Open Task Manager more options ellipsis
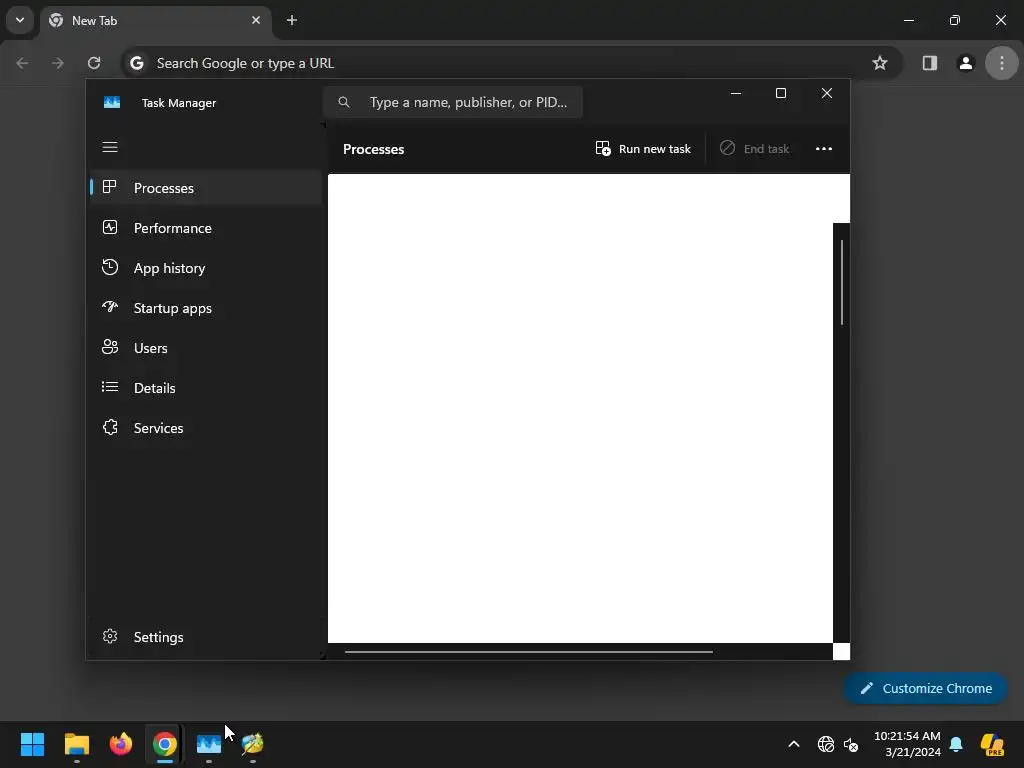Viewport: 1024px width, 768px height. click(824, 149)
